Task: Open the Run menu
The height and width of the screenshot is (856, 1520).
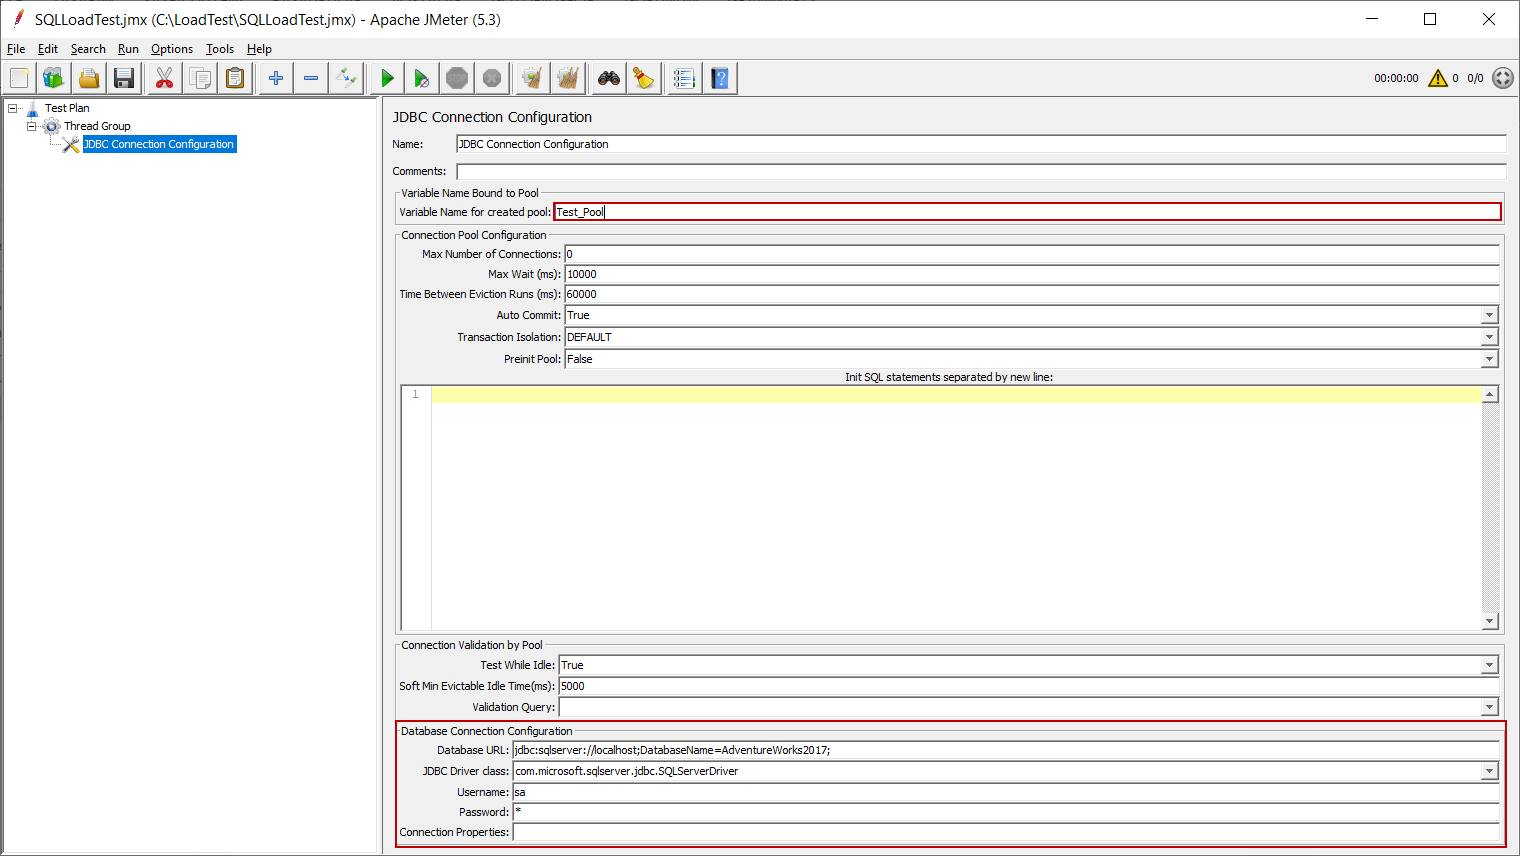Action: point(128,49)
